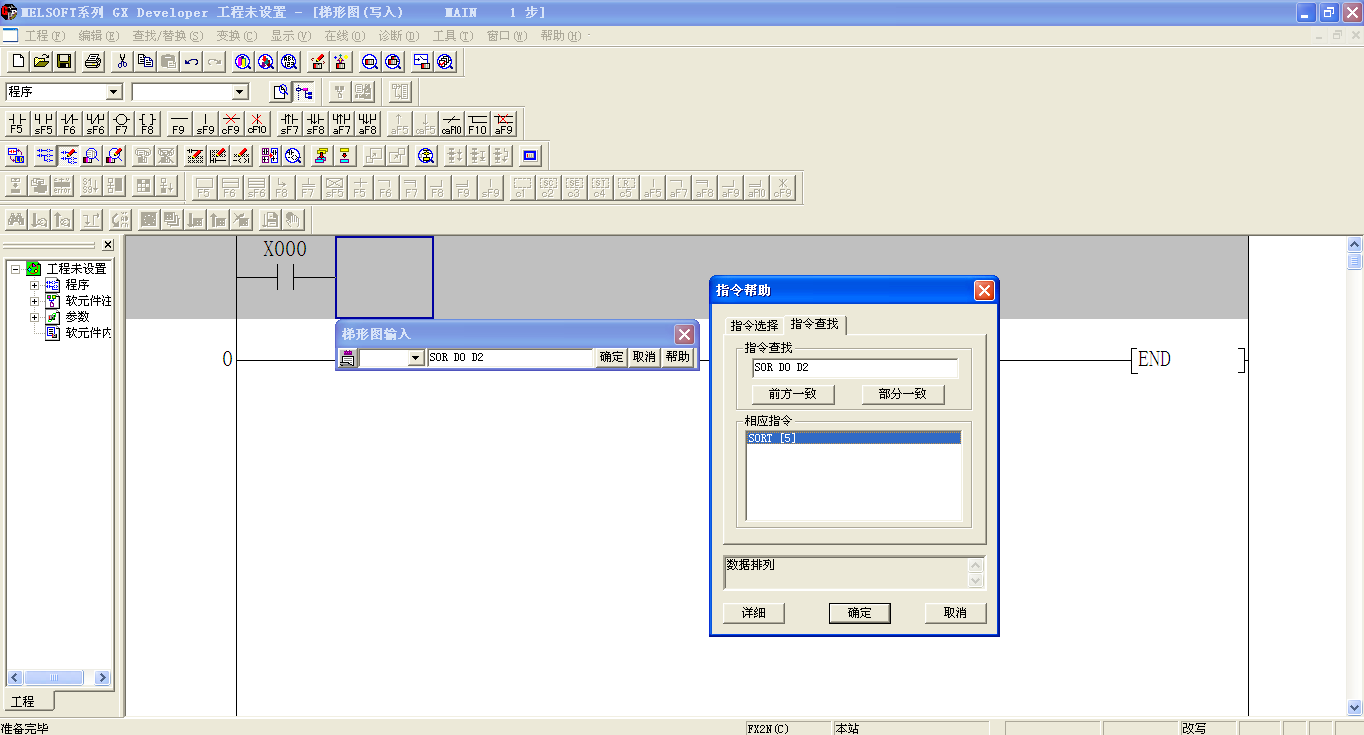1364x735 pixels.
Task: Expand the 程序 tree node
Action: click(35, 285)
